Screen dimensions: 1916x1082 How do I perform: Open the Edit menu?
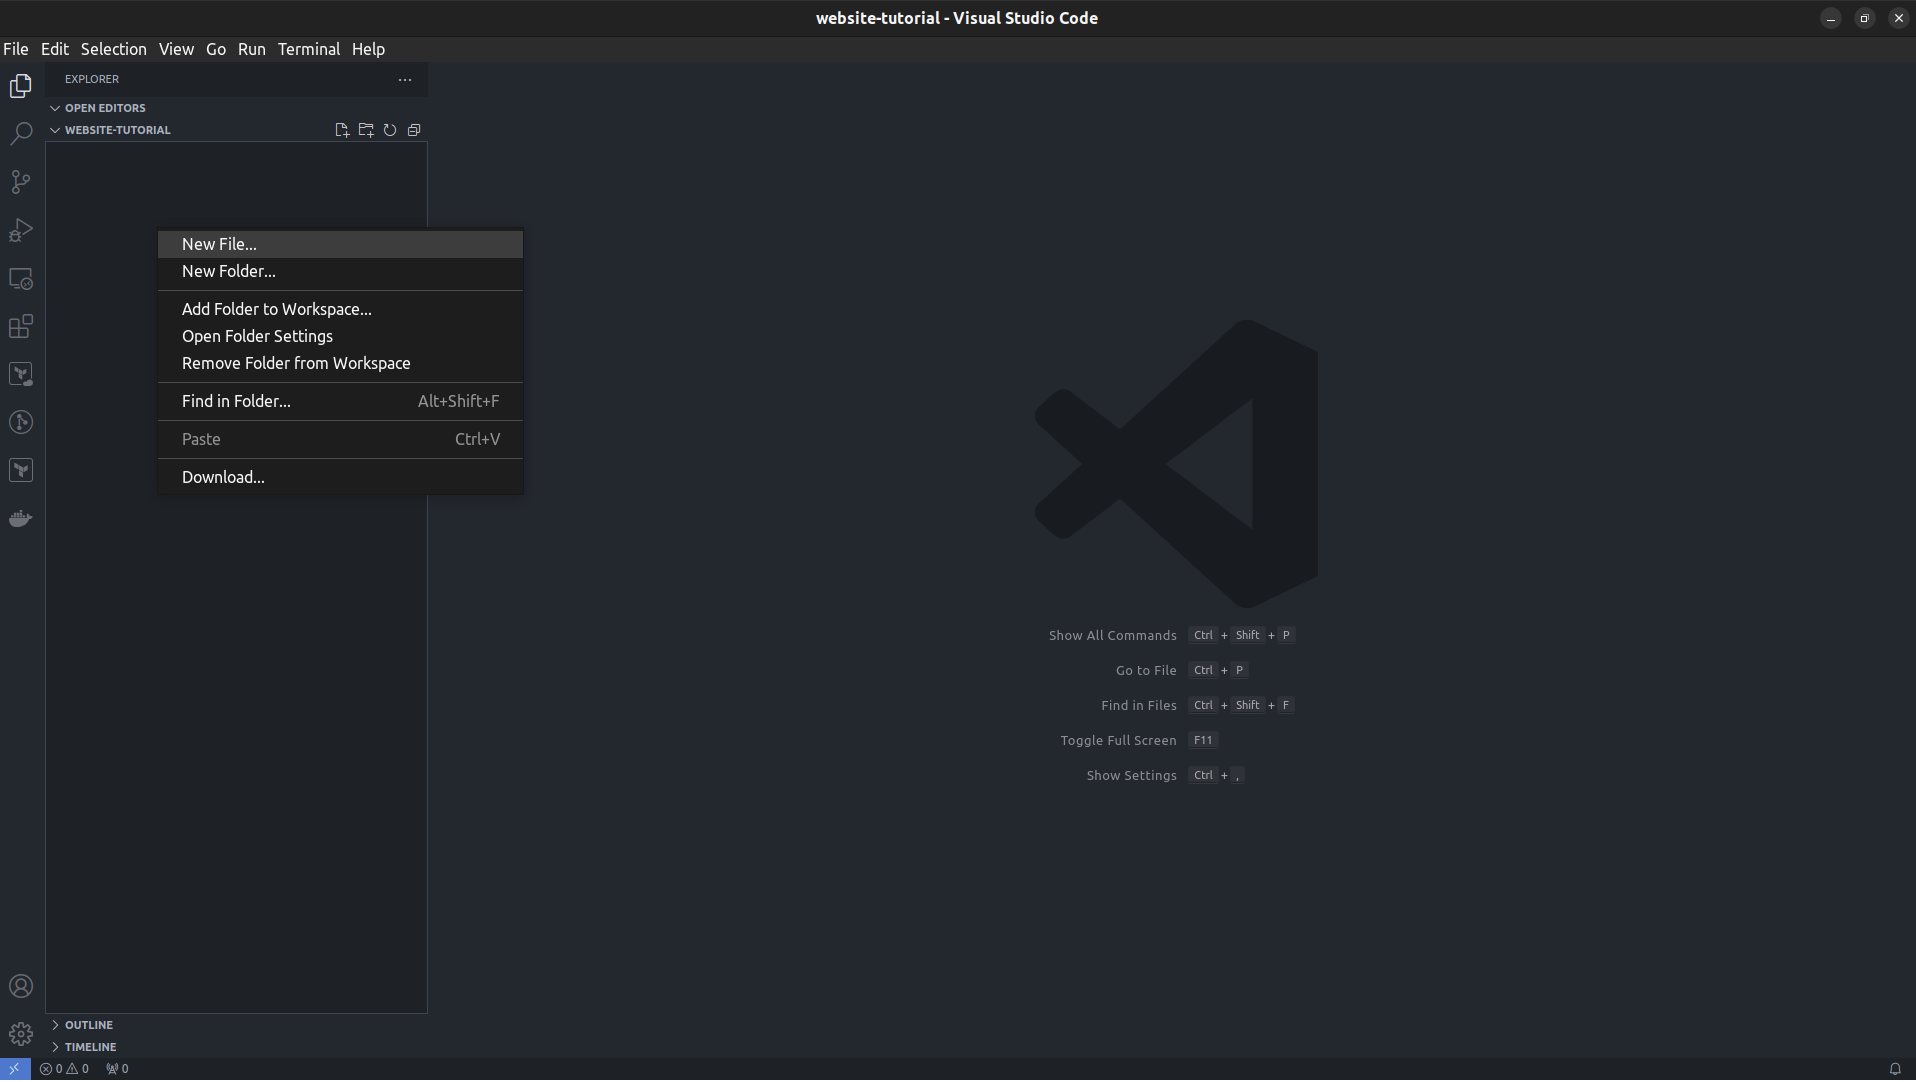[x=55, y=49]
